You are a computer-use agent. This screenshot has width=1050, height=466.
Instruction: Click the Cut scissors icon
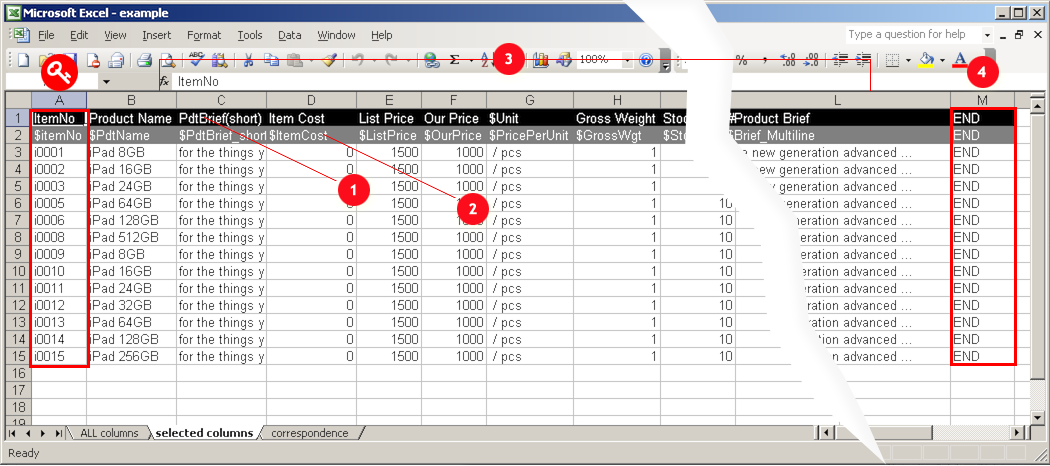coord(247,60)
